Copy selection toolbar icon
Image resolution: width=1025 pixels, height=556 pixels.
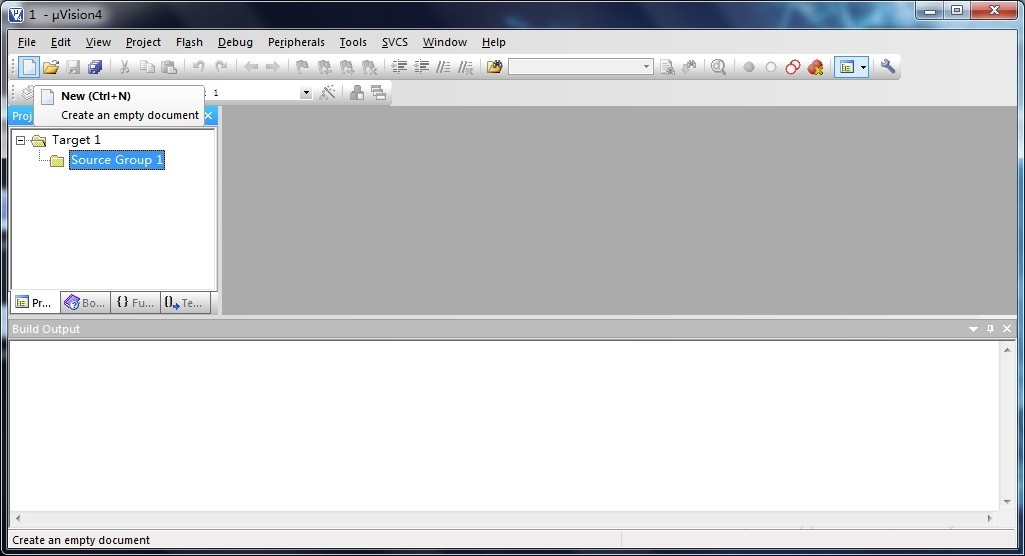pyautogui.click(x=147, y=67)
